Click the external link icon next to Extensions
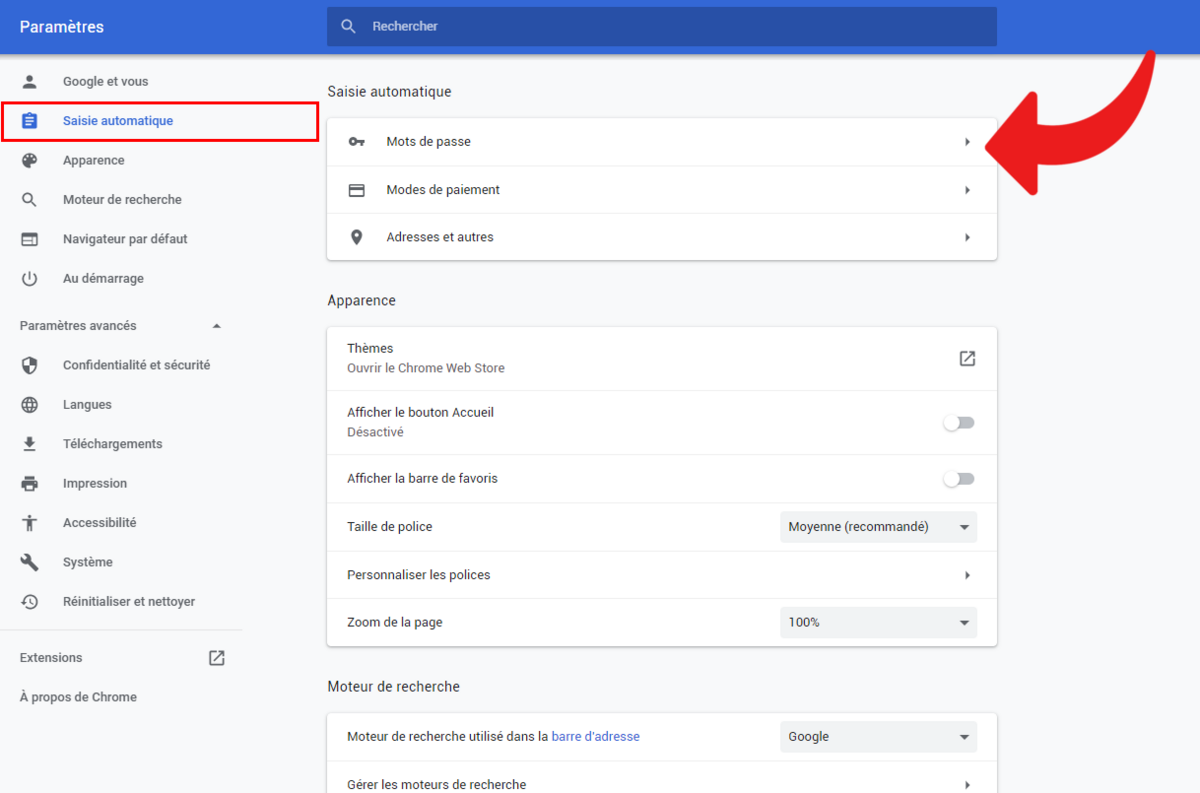The height and width of the screenshot is (793, 1200). pos(216,658)
